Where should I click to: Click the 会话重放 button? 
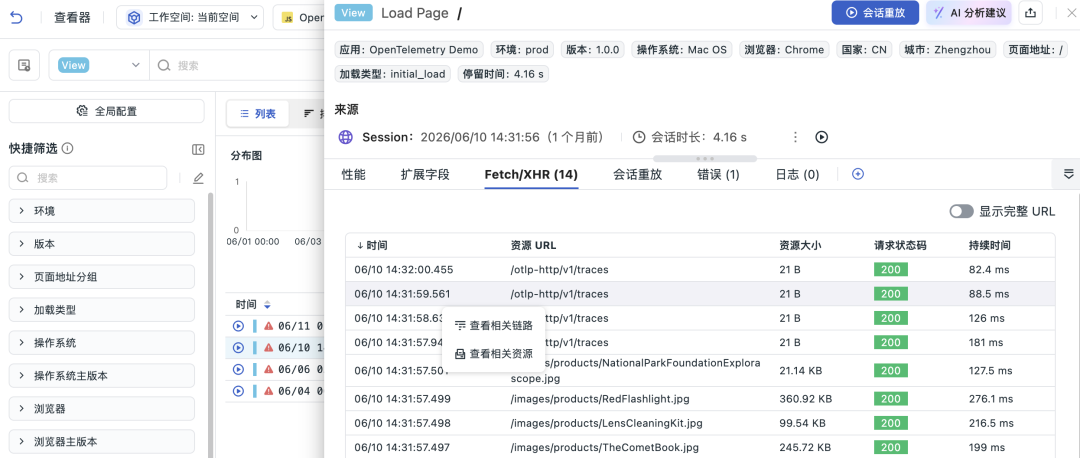tap(875, 12)
